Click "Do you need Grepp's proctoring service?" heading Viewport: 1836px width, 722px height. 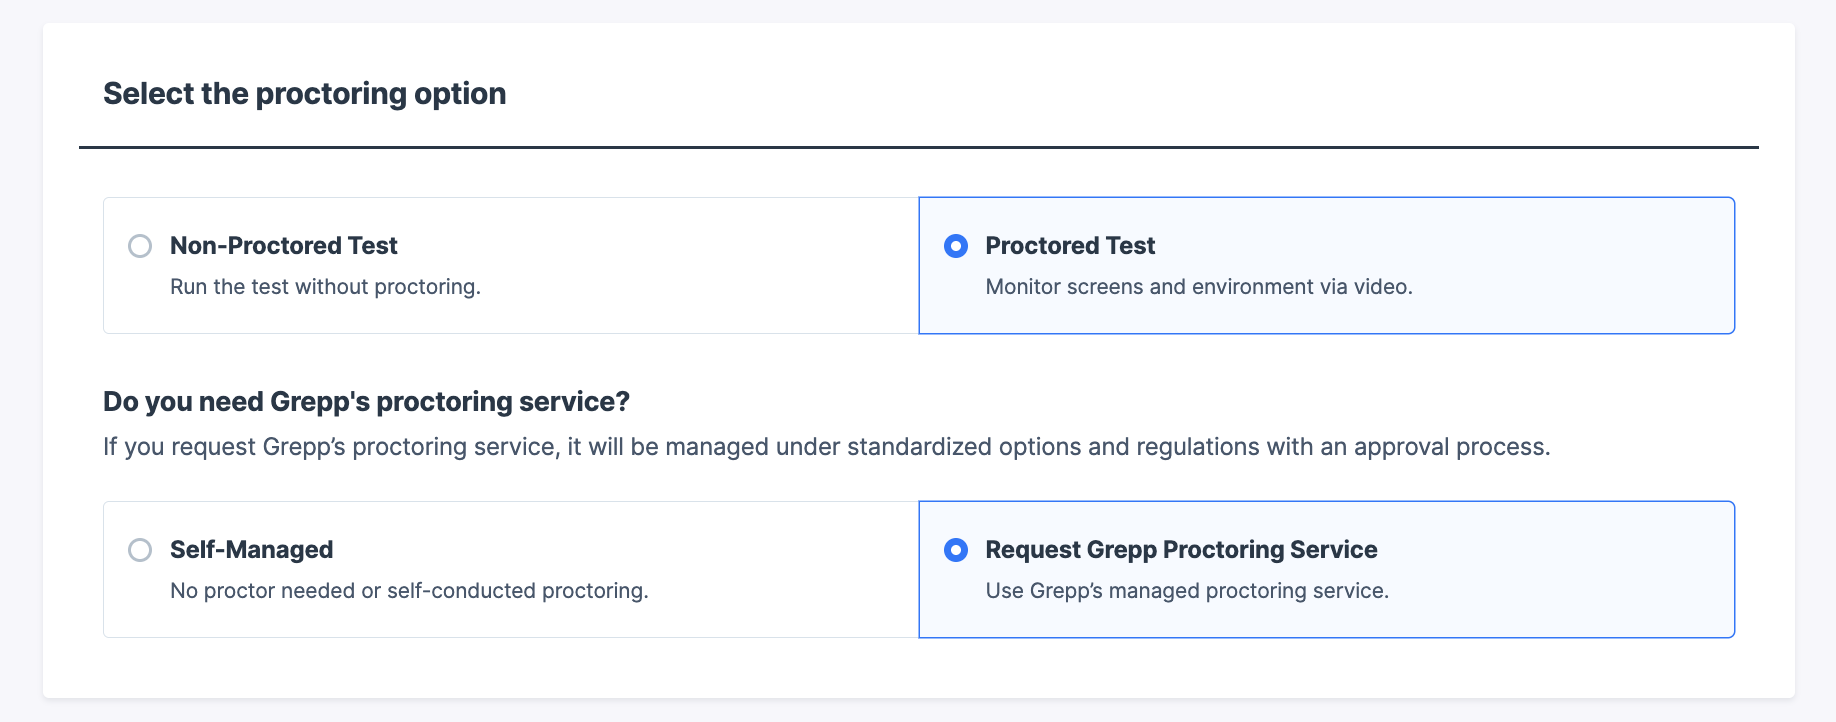[x=366, y=402]
